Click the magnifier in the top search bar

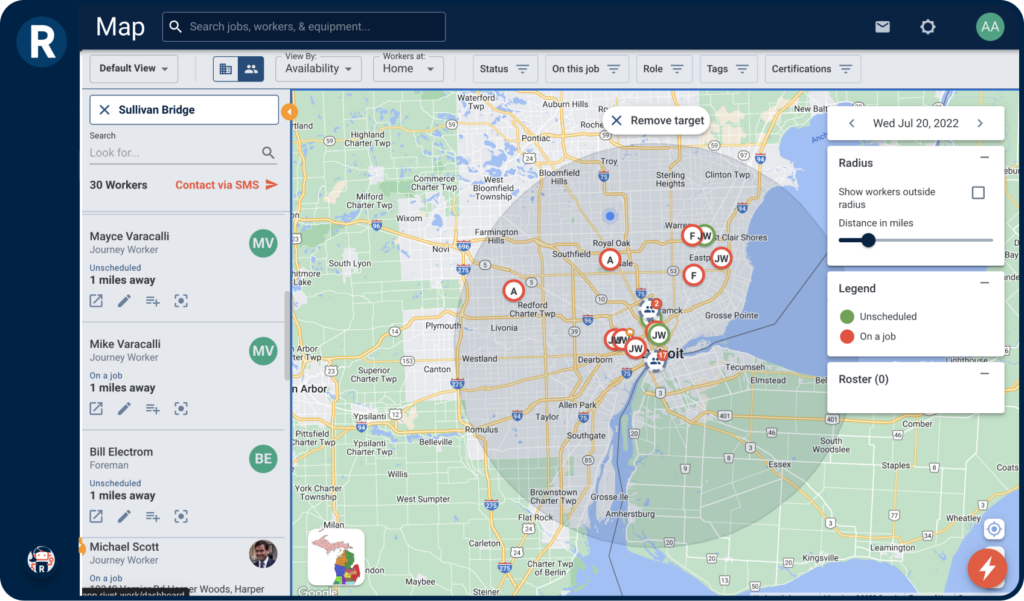point(175,27)
